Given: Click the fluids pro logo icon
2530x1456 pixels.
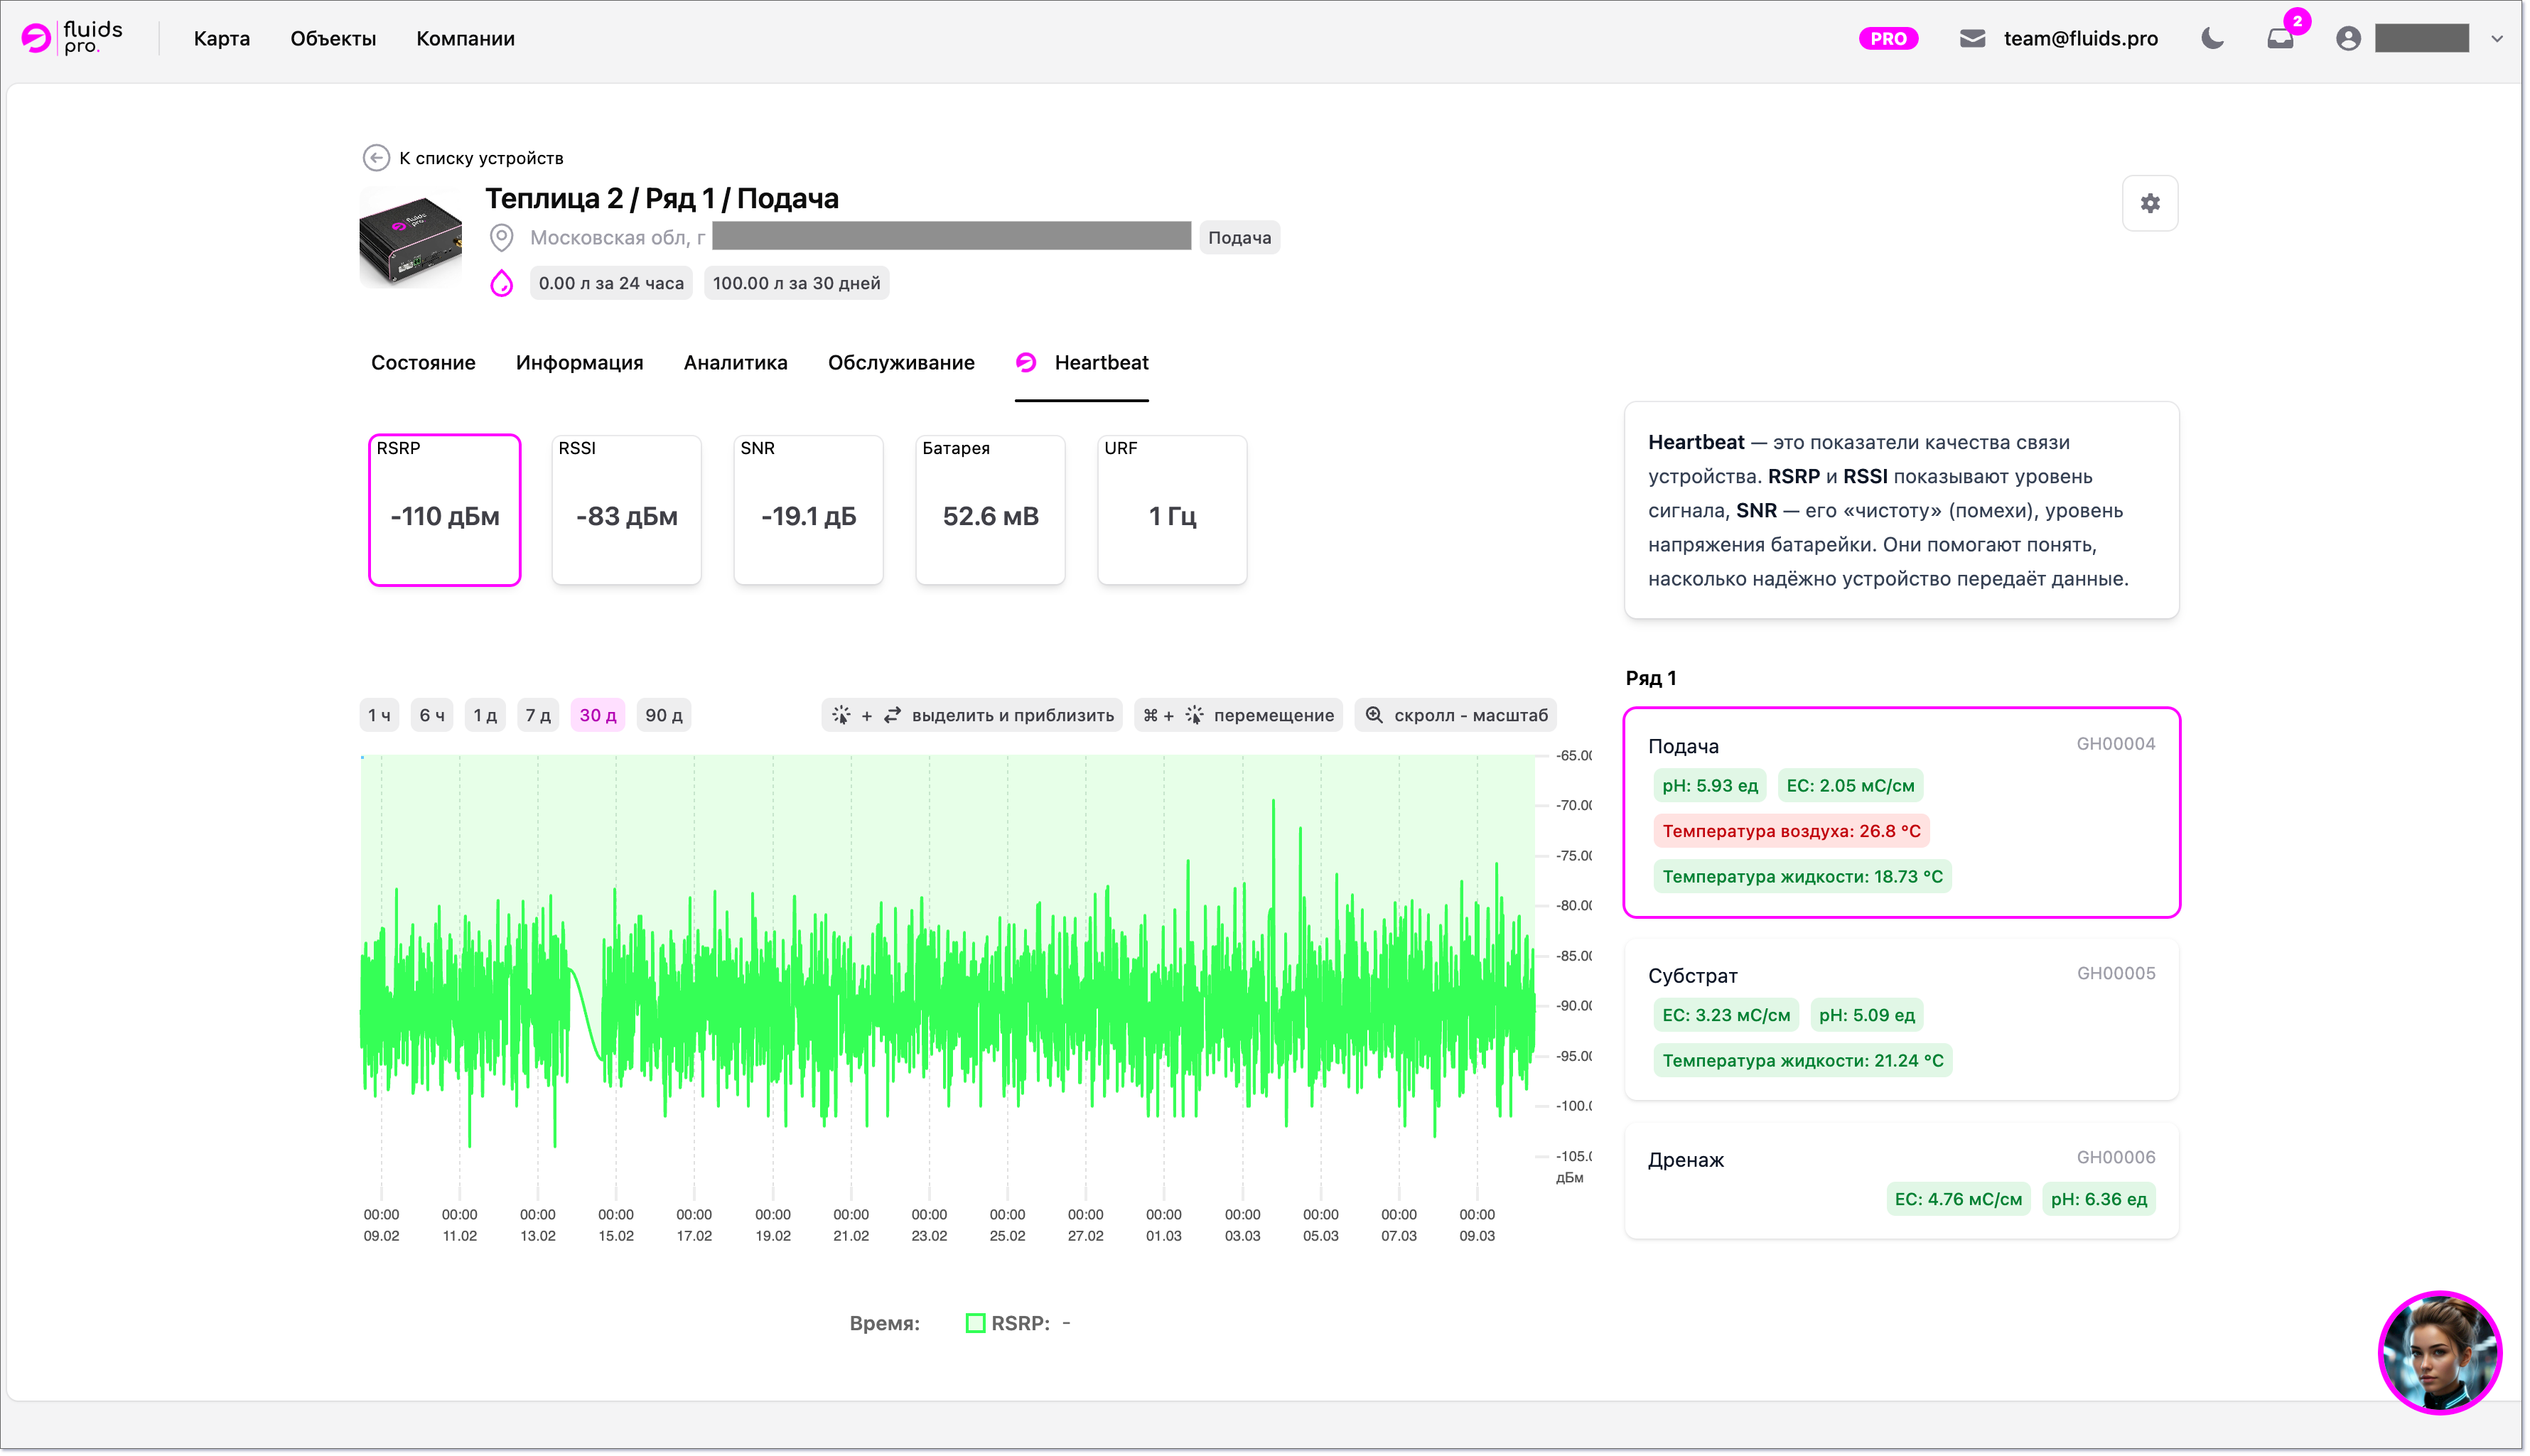Looking at the screenshot, I should [x=37, y=38].
